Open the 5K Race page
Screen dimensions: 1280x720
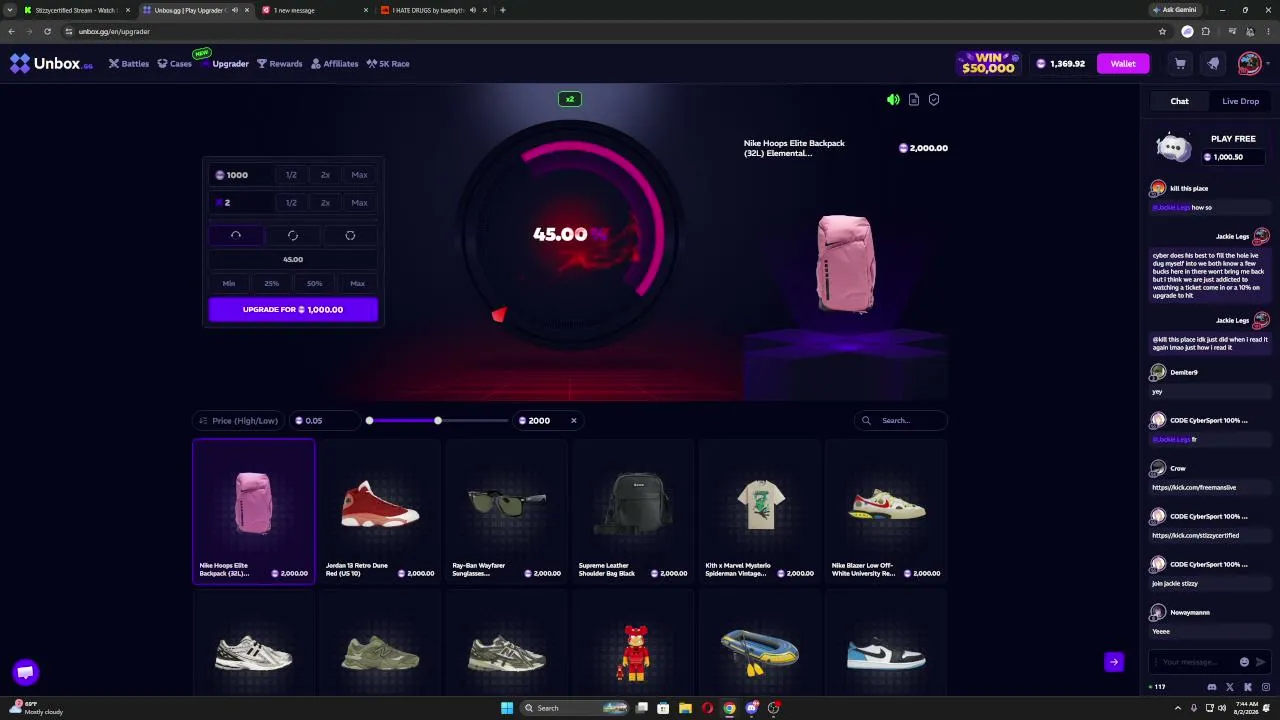coord(388,64)
